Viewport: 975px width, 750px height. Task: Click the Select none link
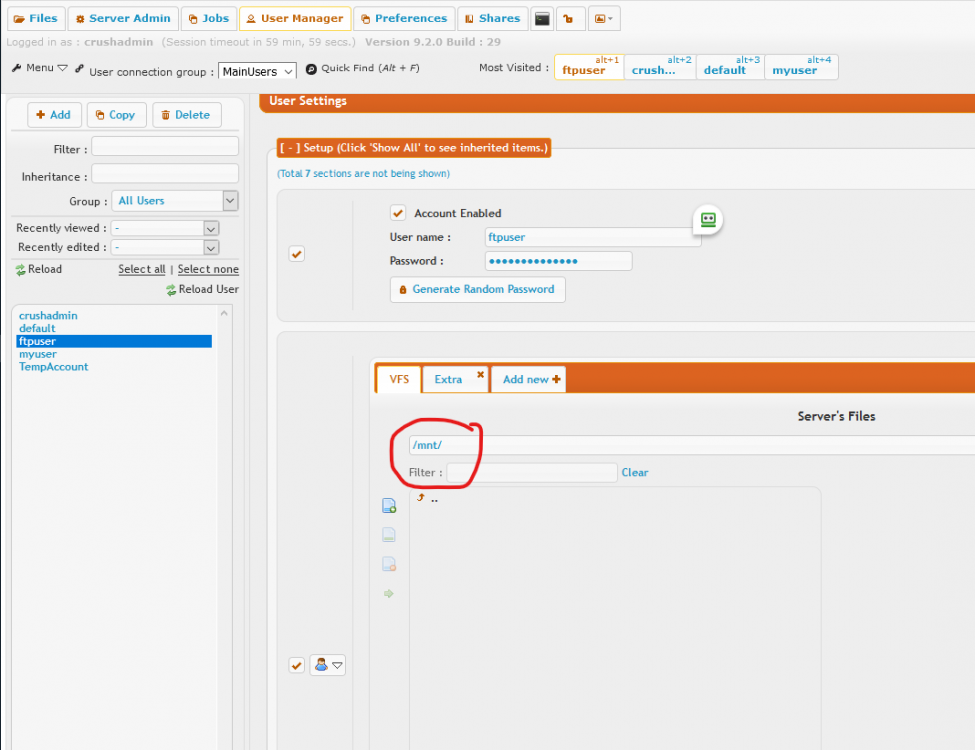(x=208, y=269)
